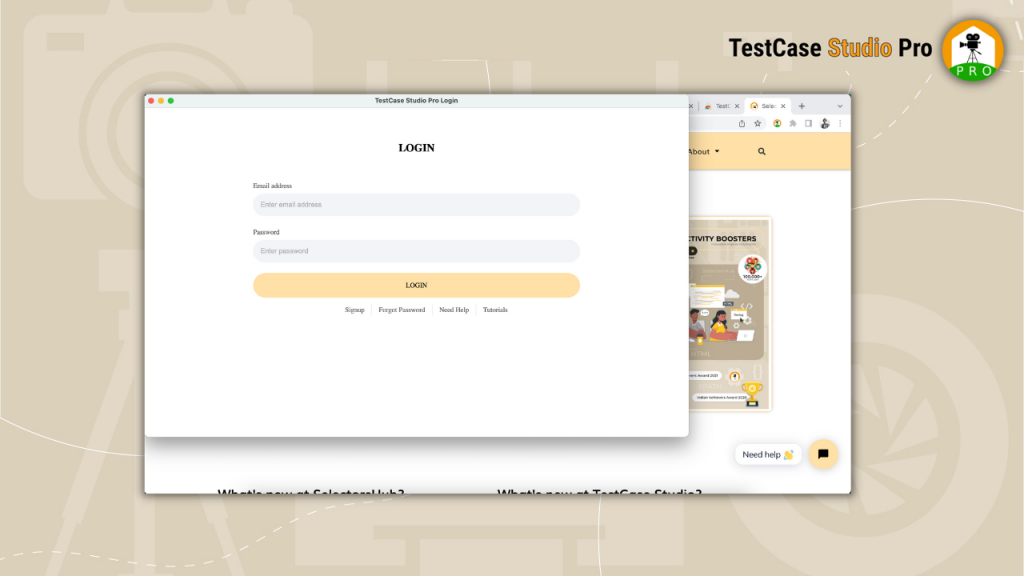The height and width of the screenshot is (576, 1024).
Task: Close the TestCase Studio Pro Login window
Action: 151,101
